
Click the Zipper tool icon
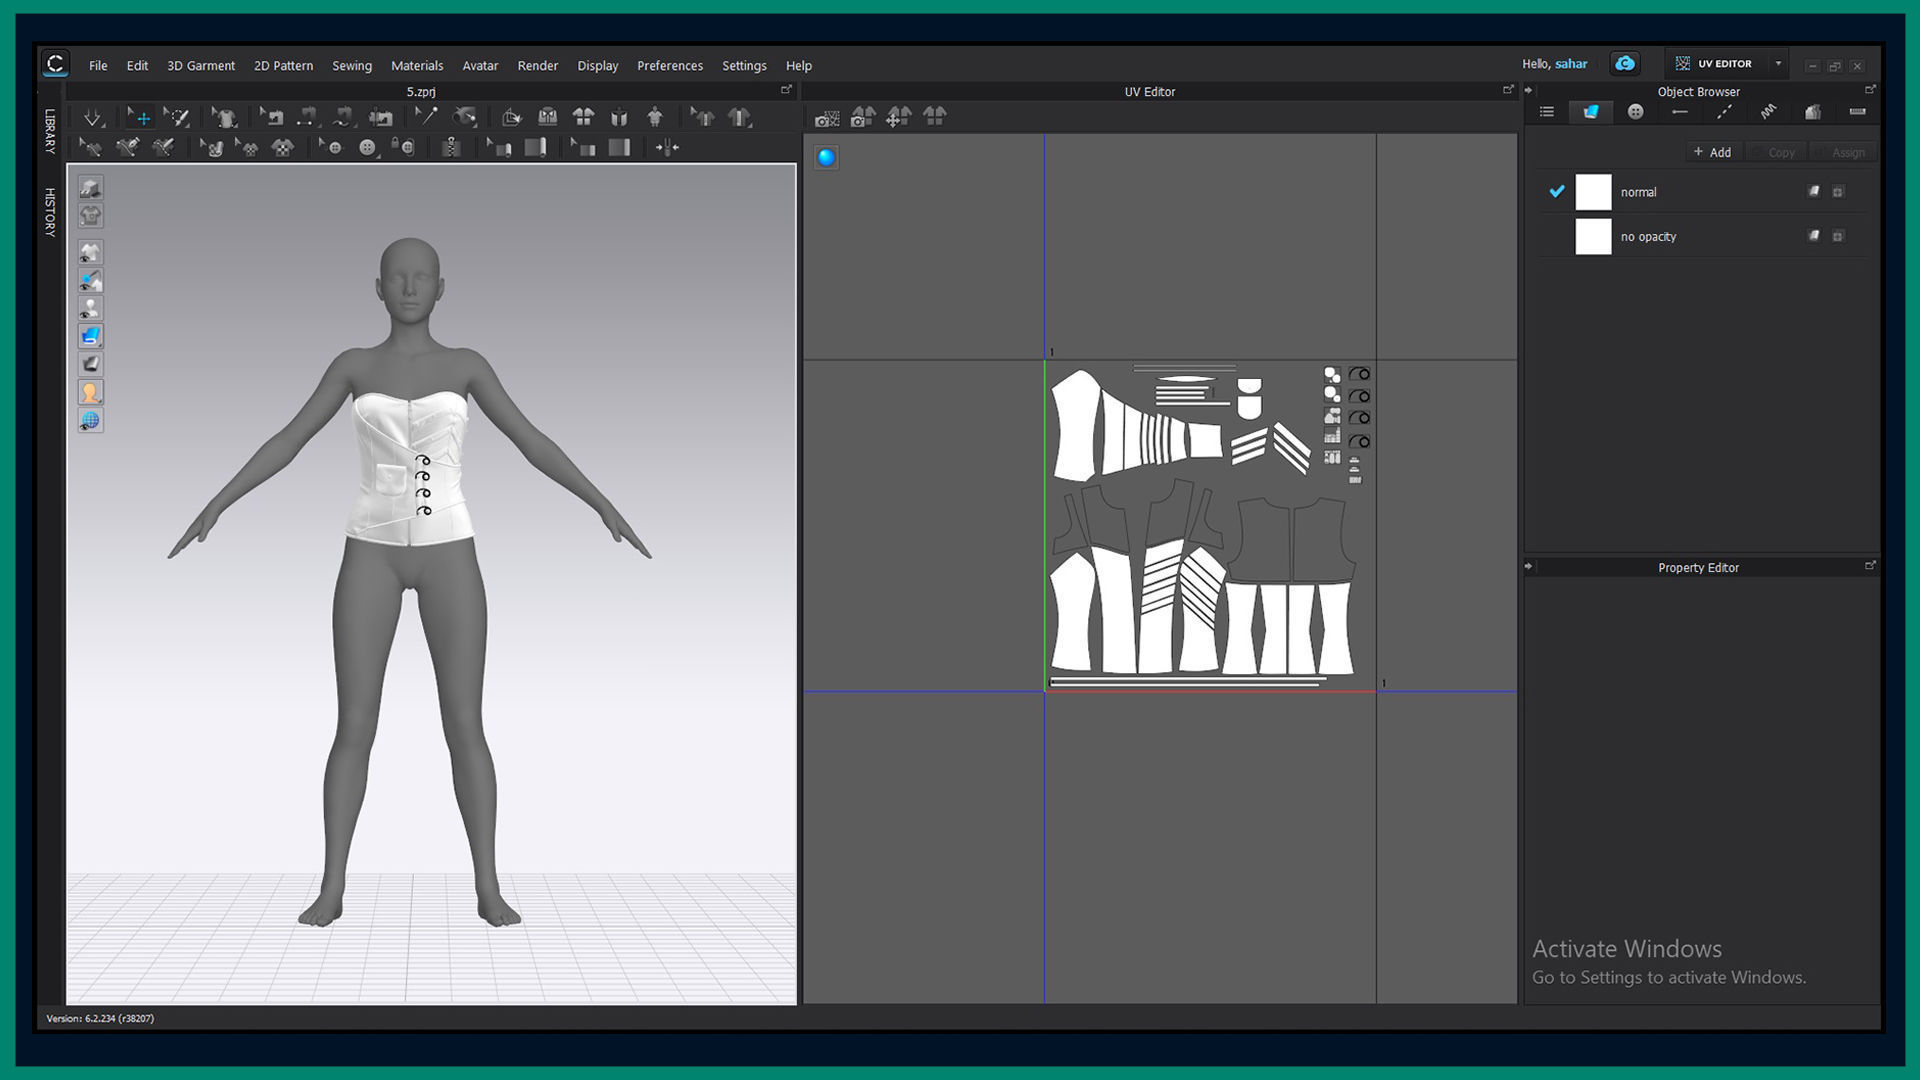click(452, 148)
